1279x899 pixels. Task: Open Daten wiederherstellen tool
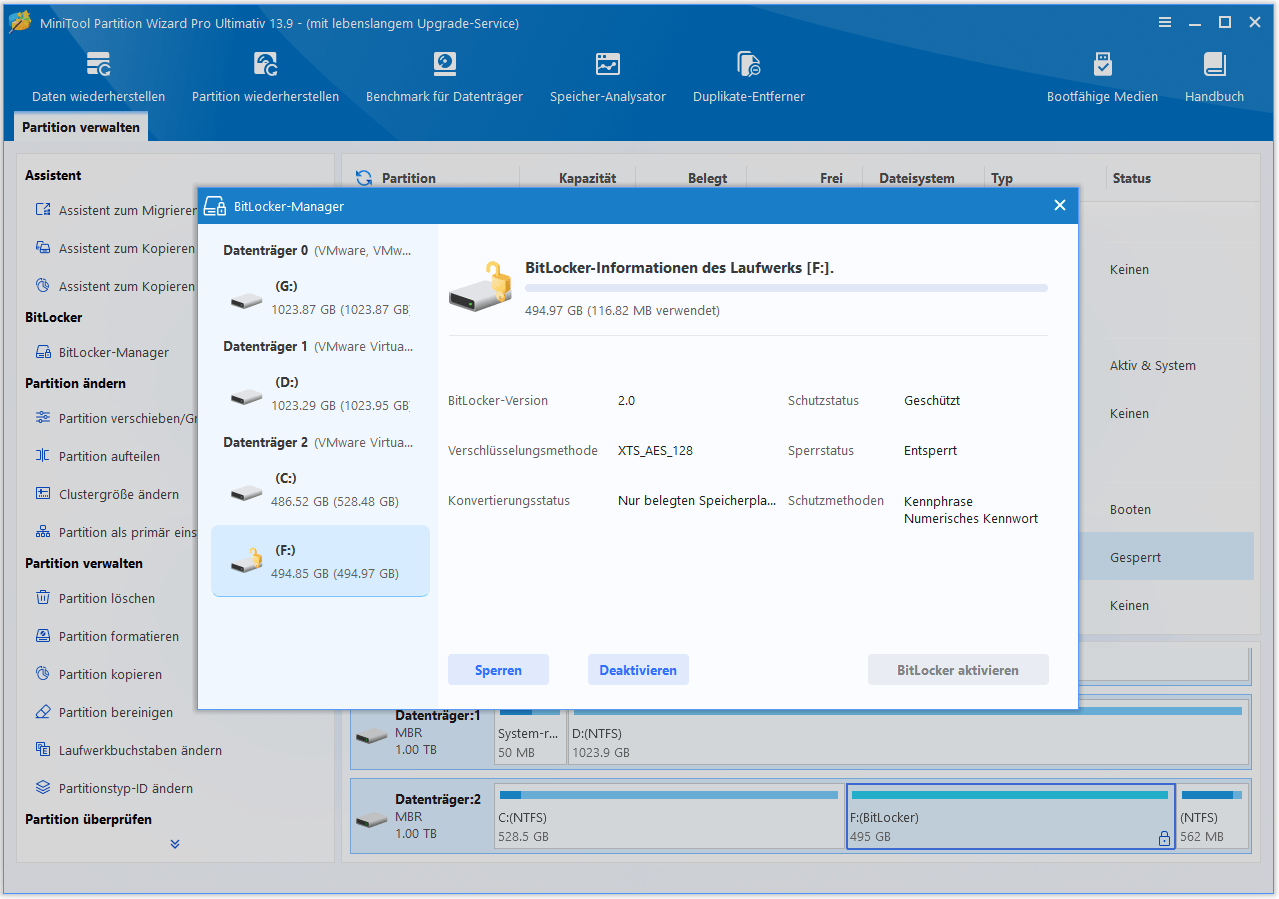98,78
